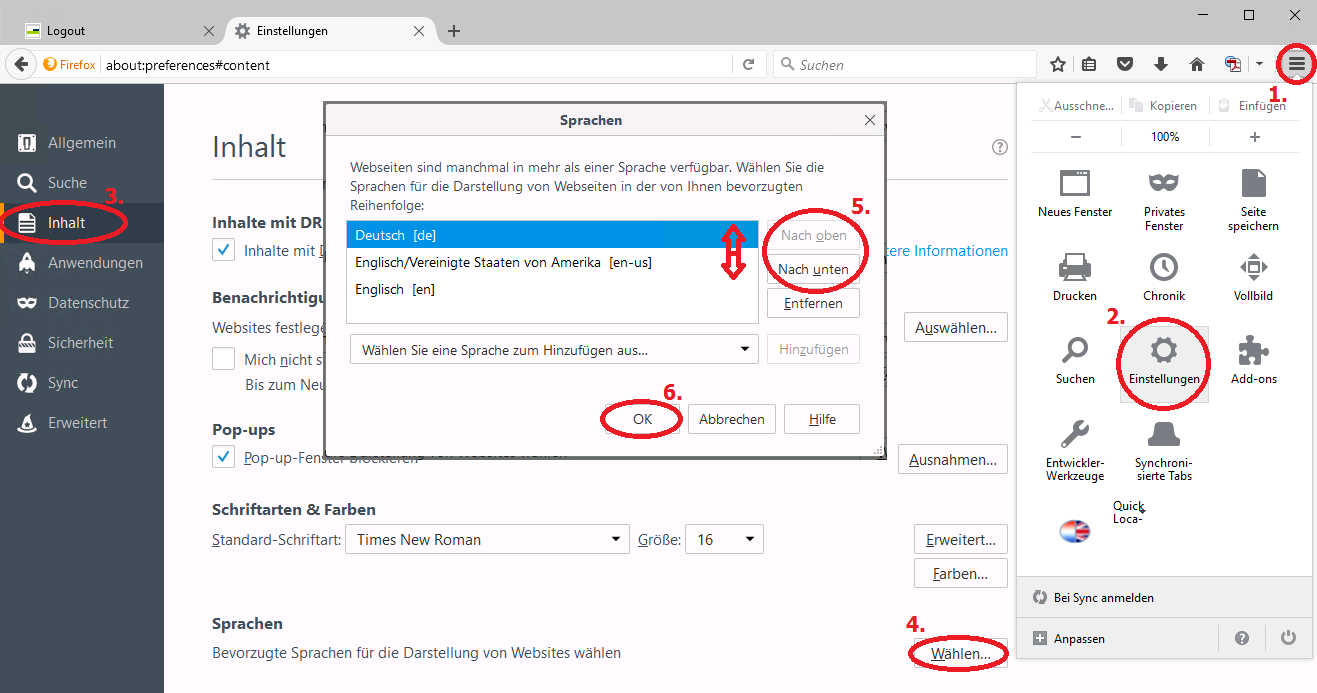The image size is (1317, 693).
Task: Open Entwickler-Werkzeuge wrench icon
Action: click(1075, 435)
